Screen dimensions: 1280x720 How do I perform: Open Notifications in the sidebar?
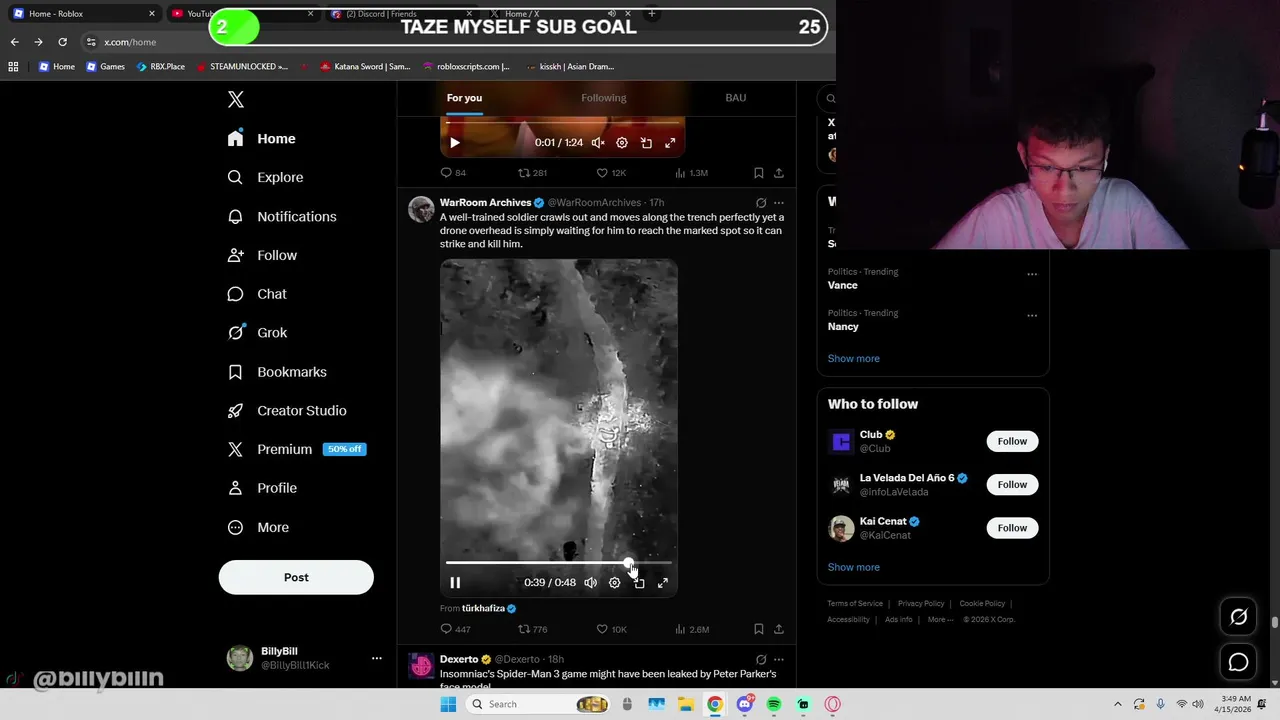pos(282,216)
